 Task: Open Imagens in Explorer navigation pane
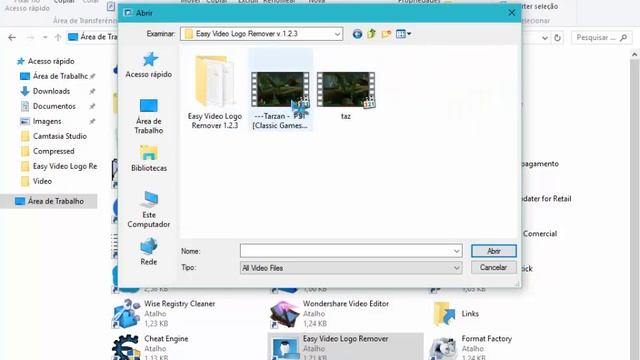coord(47,121)
